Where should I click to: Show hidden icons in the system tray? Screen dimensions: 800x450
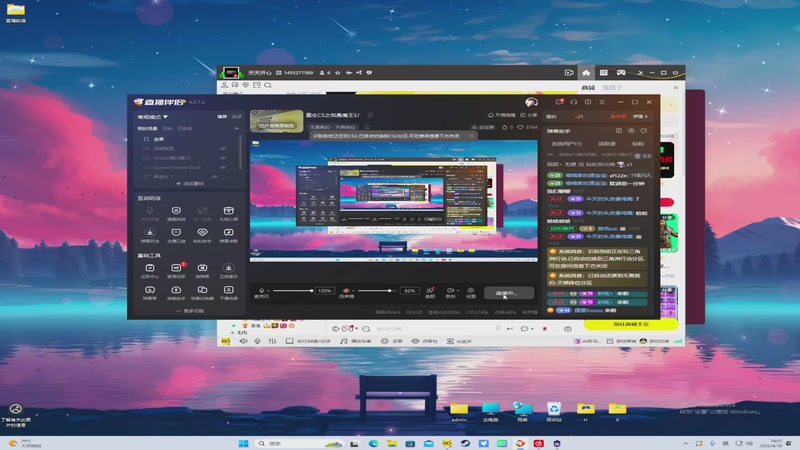click(685, 443)
